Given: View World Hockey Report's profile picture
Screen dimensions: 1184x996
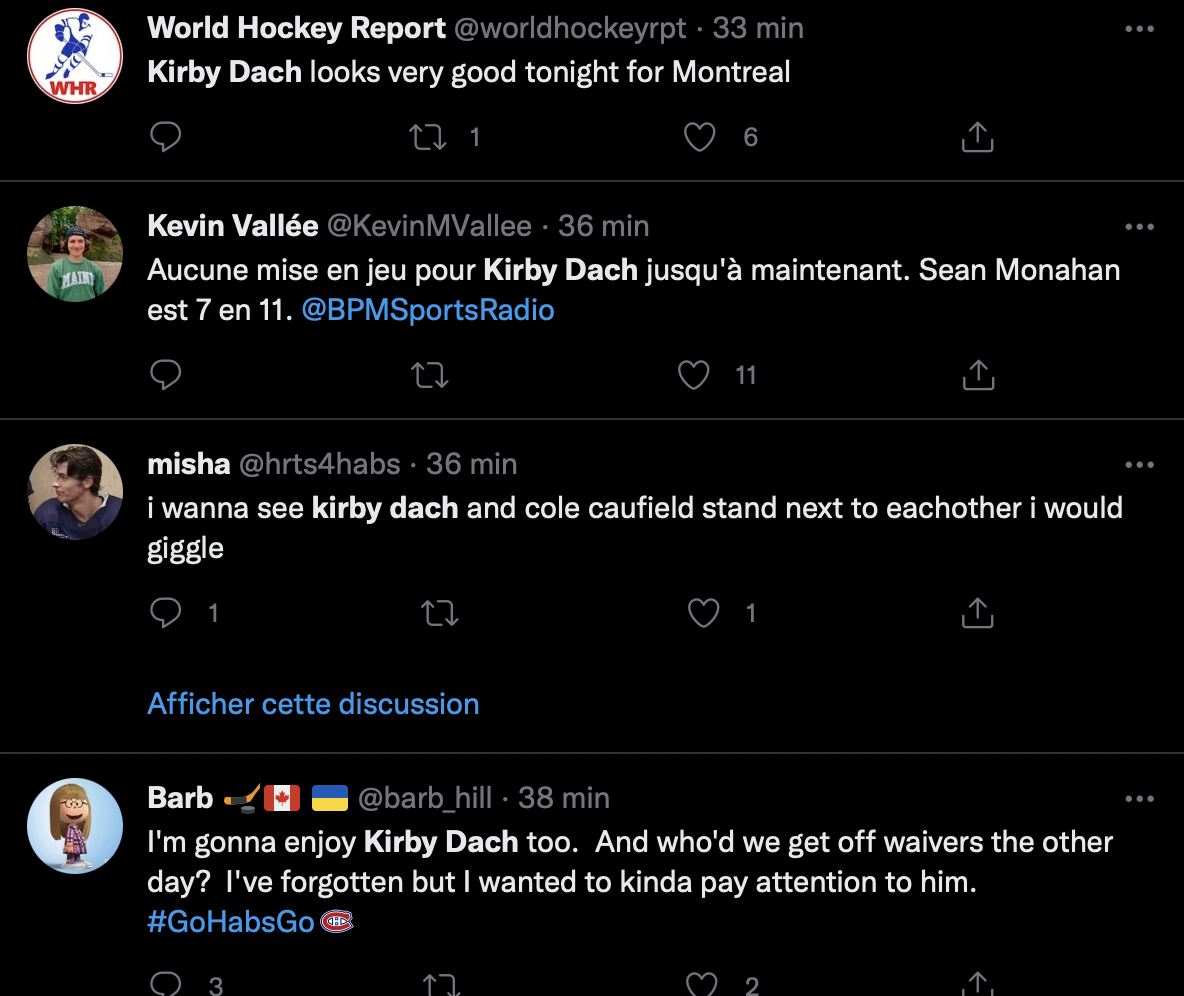Looking at the screenshot, I should pyautogui.click(x=75, y=56).
